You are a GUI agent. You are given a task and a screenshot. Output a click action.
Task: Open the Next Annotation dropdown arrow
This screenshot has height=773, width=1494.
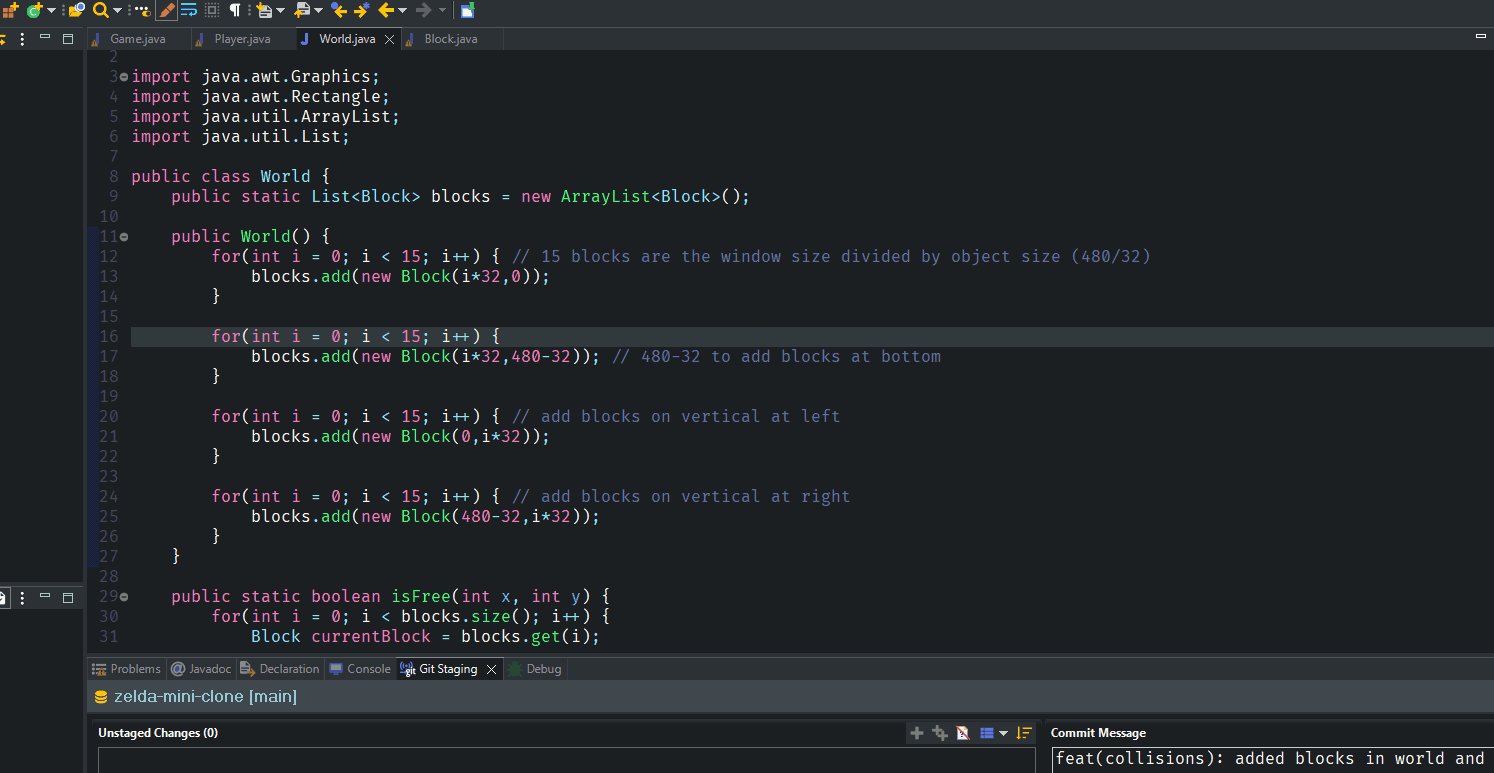(x=281, y=10)
